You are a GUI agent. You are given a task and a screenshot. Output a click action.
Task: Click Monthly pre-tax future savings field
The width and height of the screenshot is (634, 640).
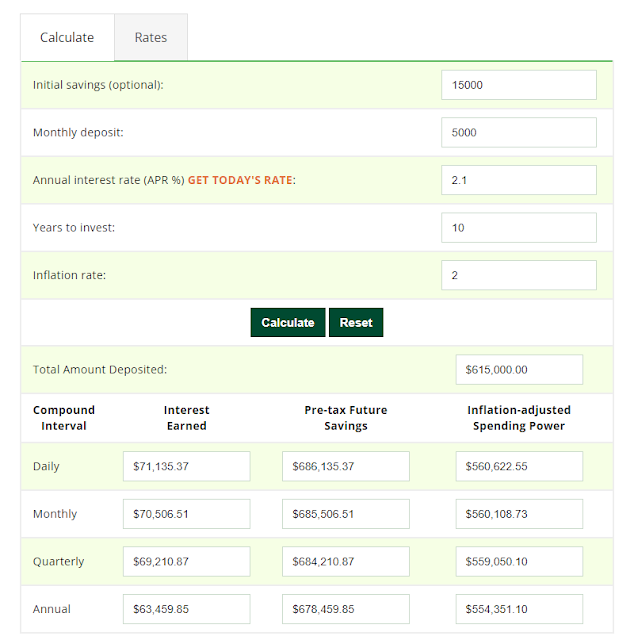345,514
